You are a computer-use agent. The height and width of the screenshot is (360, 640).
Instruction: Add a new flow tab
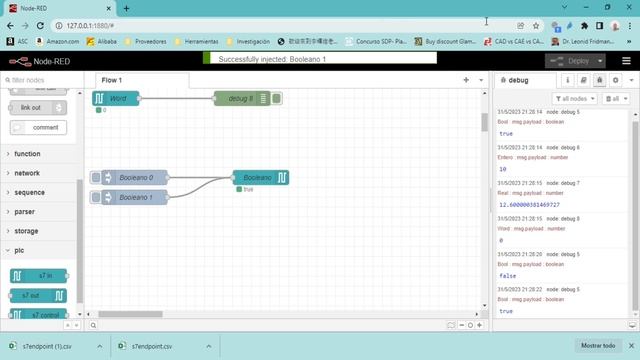(x=466, y=80)
